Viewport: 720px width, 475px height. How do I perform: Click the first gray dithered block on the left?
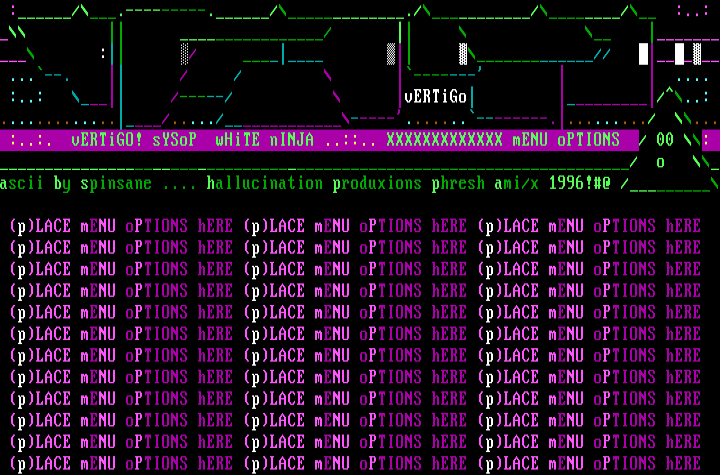pos(185,54)
